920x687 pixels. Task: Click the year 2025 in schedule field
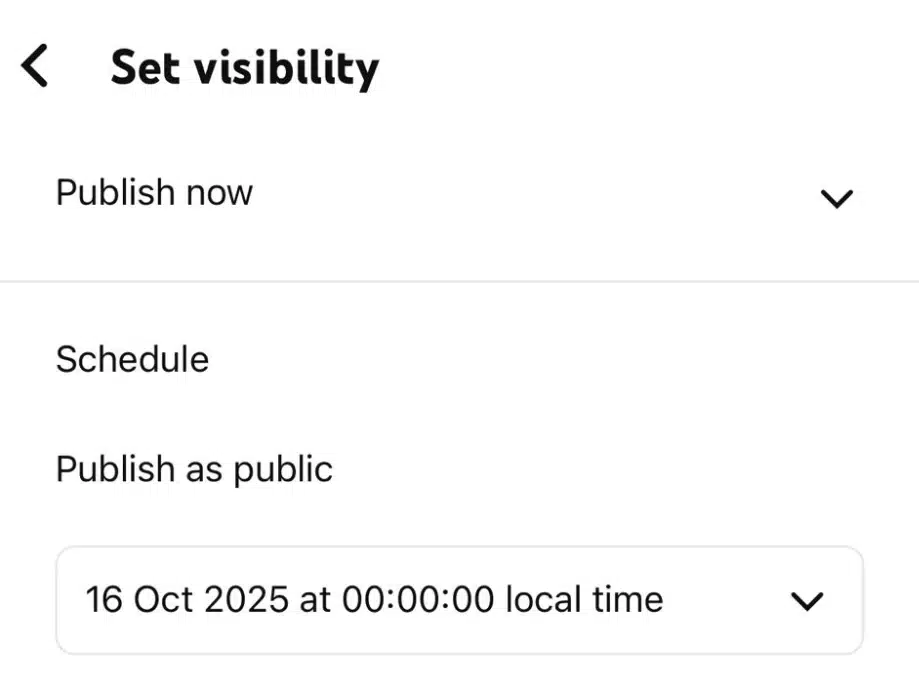(245, 600)
